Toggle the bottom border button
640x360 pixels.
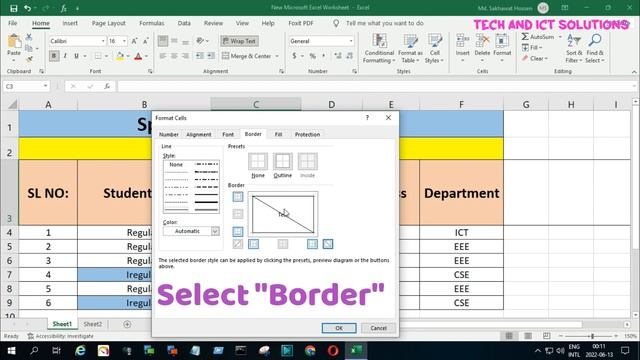(x=238, y=231)
